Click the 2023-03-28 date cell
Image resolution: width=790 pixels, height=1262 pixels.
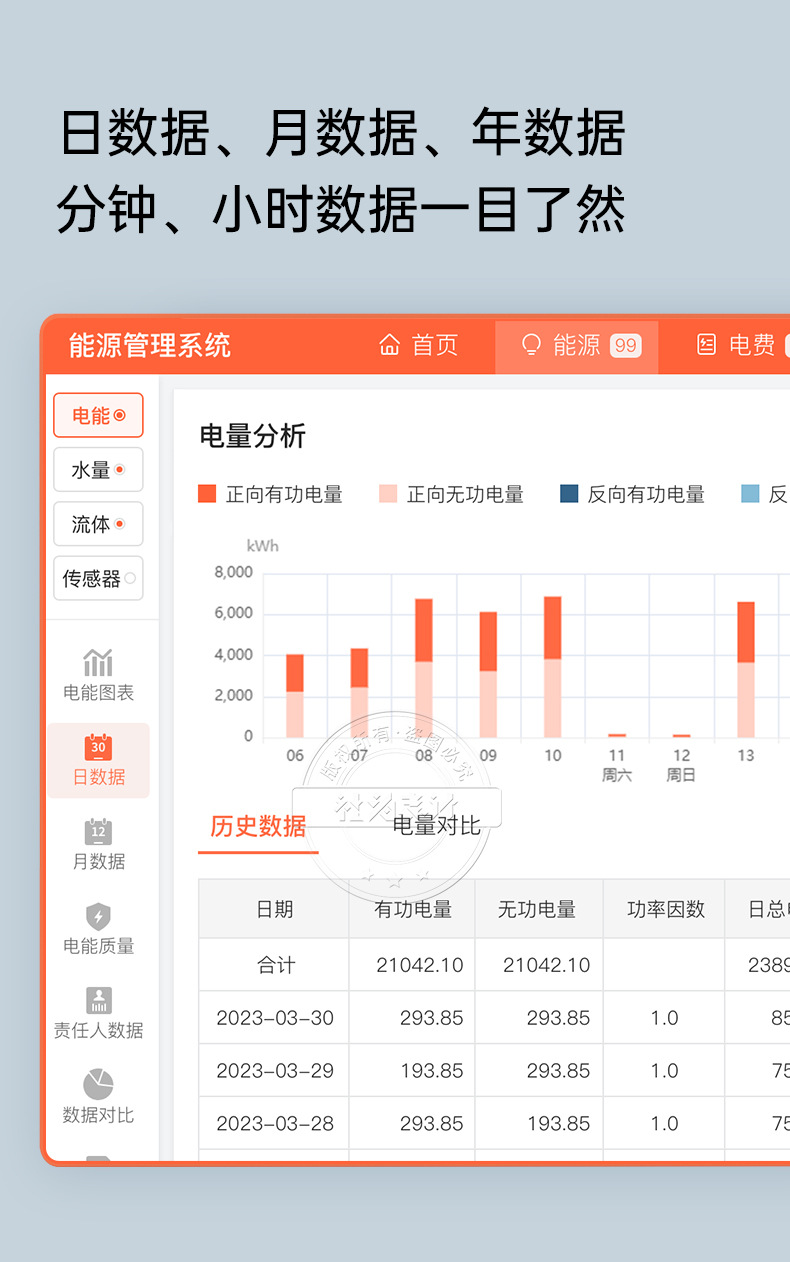coord(275,1124)
